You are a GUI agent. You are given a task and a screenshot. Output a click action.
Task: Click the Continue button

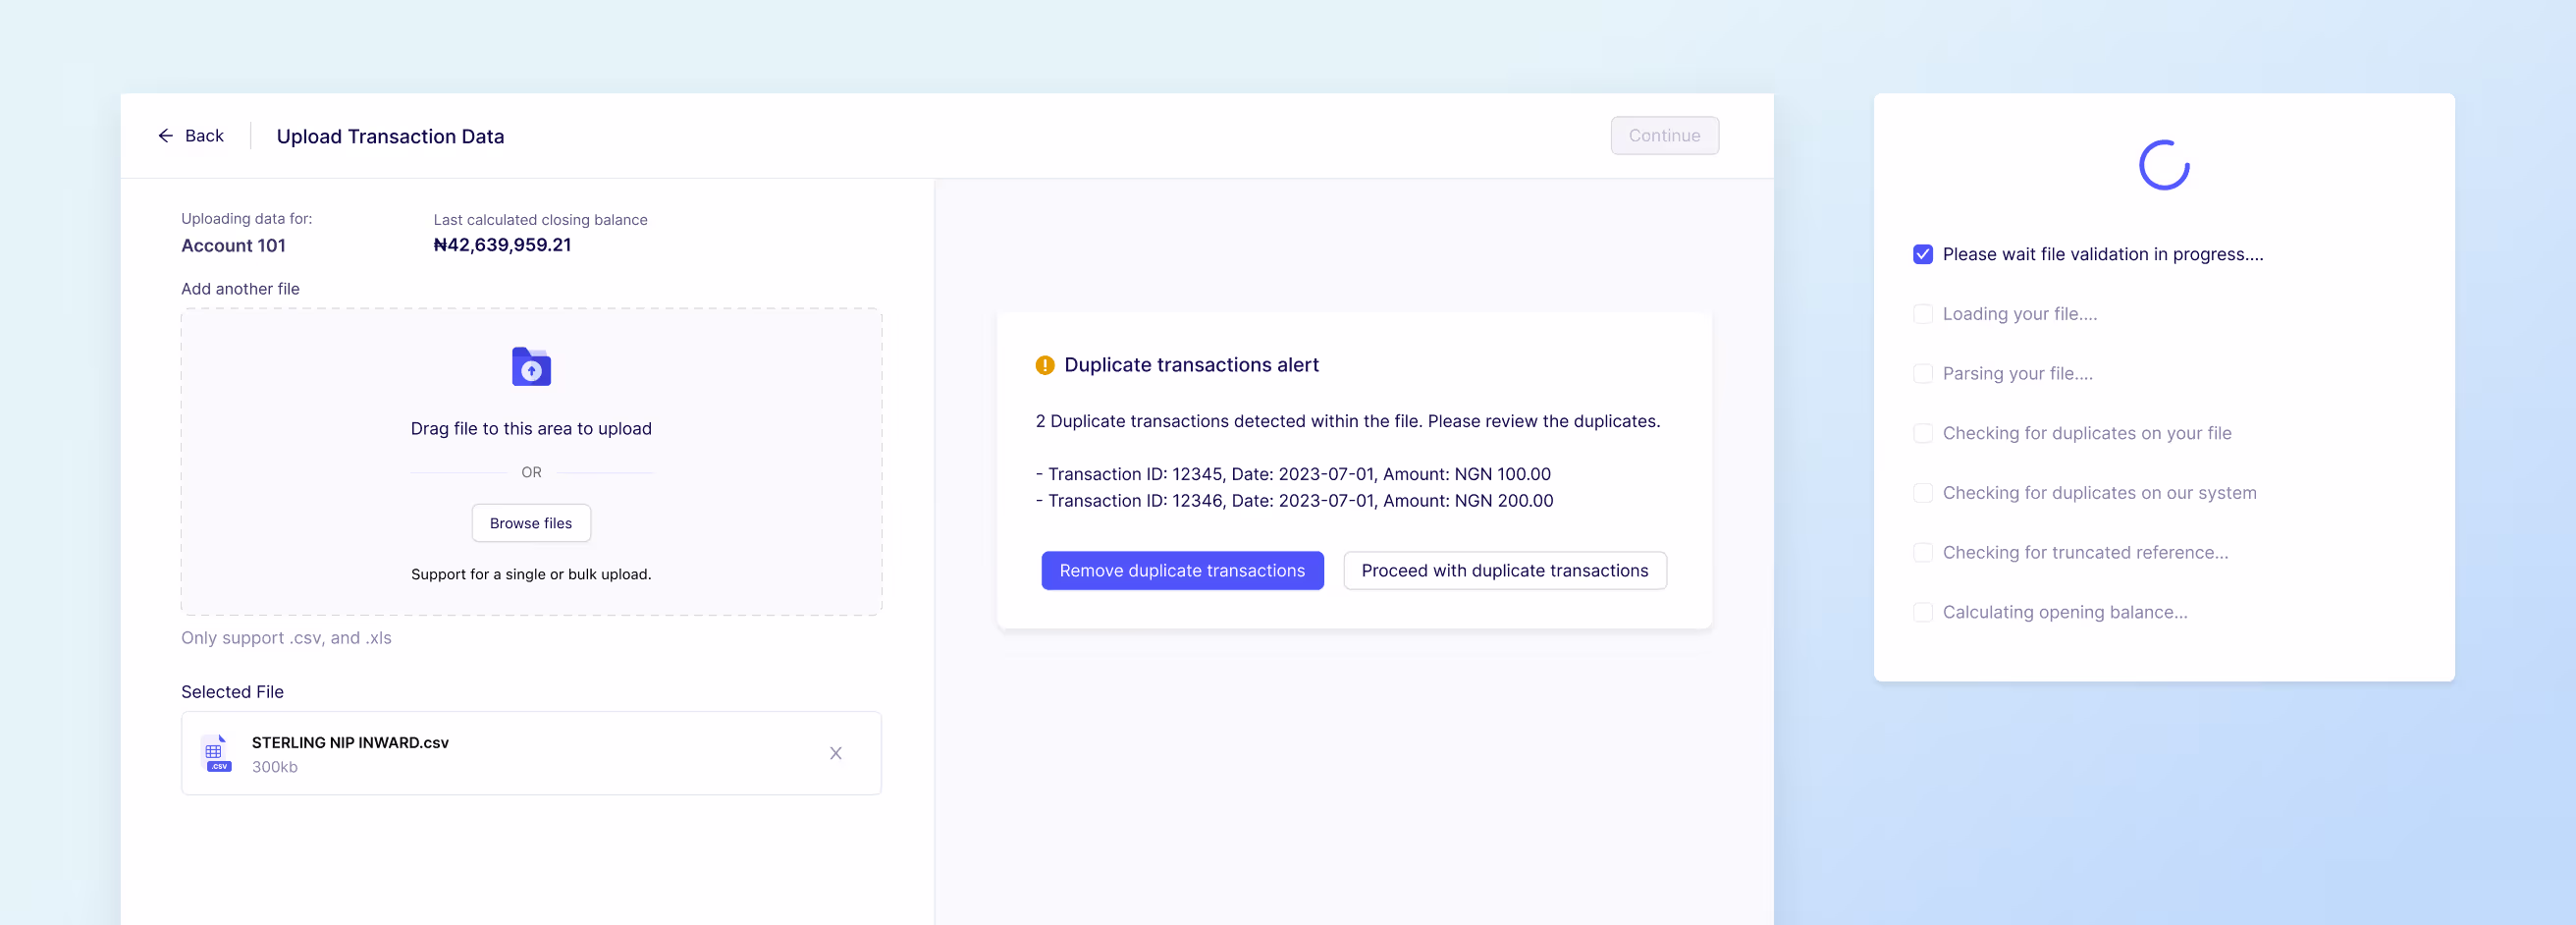pos(1664,136)
